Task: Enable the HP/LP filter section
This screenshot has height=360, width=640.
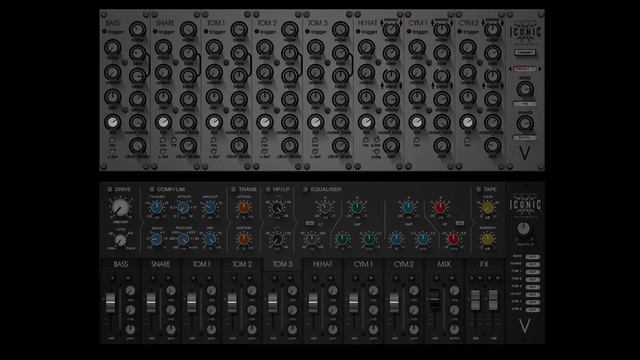Action: (x=268, y=189)
